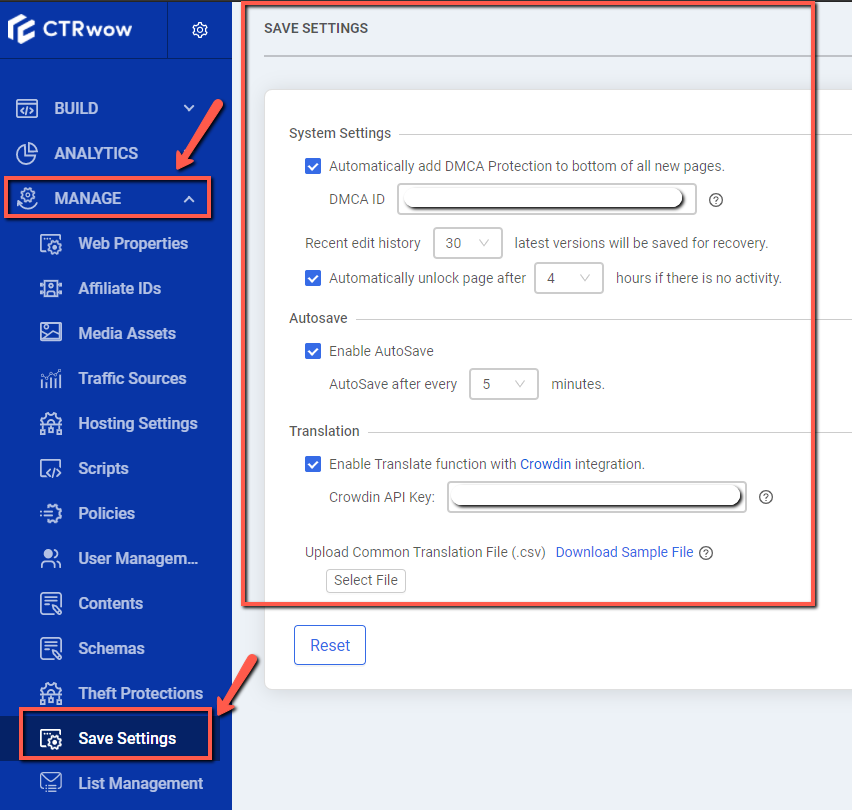Open the unlock hours dropdown showing 4
This screenshot has width=852, height=810.
point(568,278)
